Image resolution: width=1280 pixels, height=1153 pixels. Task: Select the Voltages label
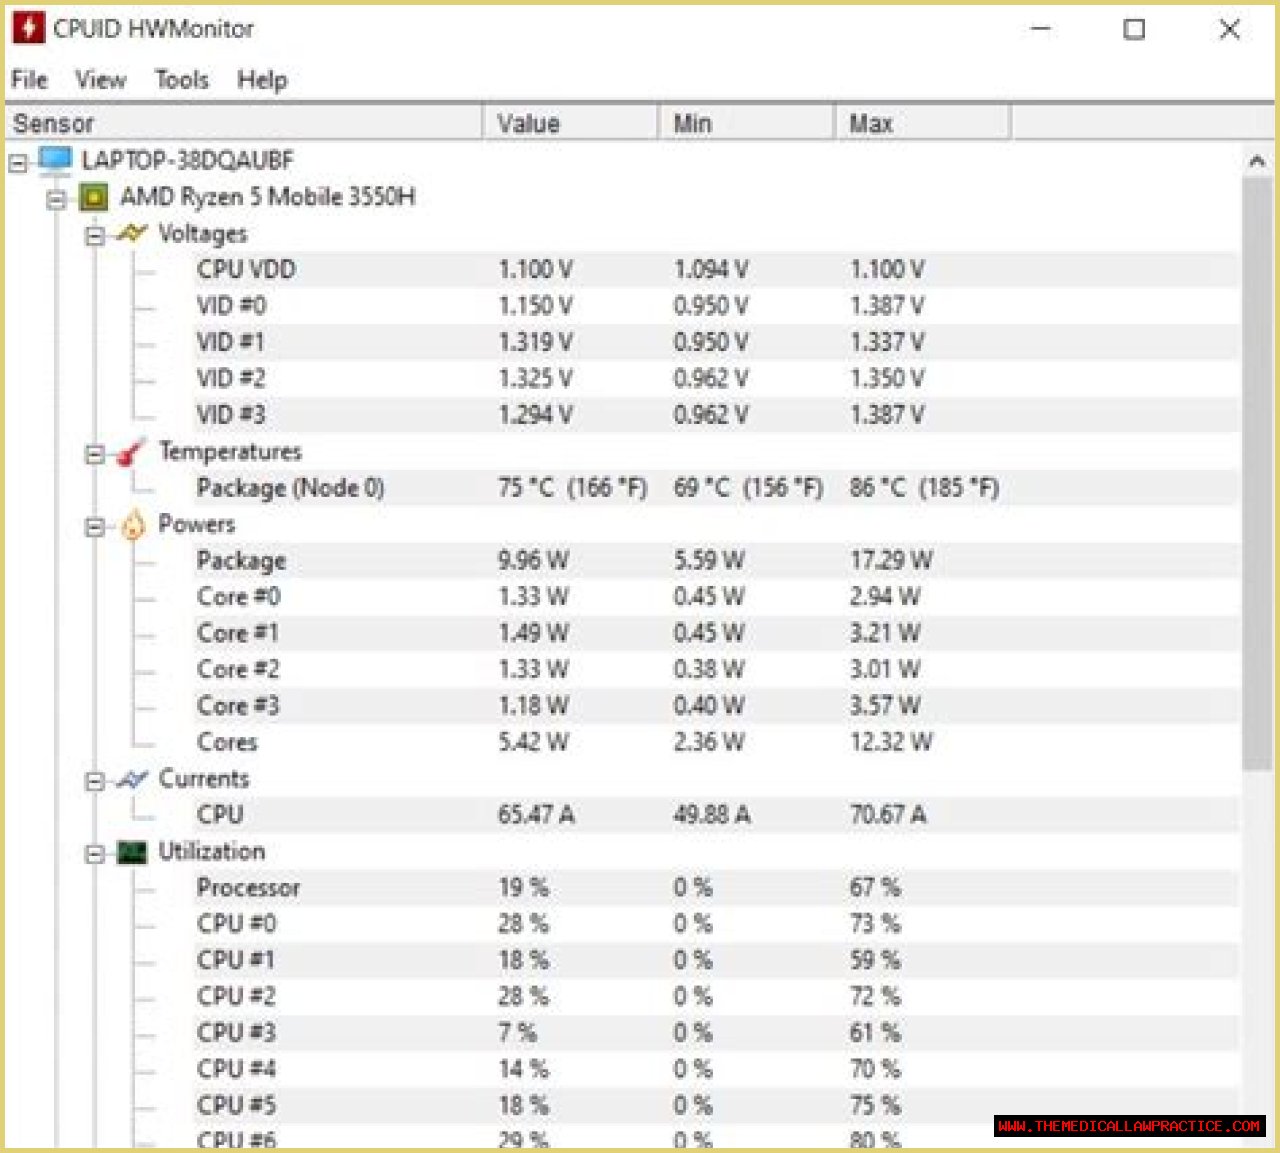[x=202, y=234]
